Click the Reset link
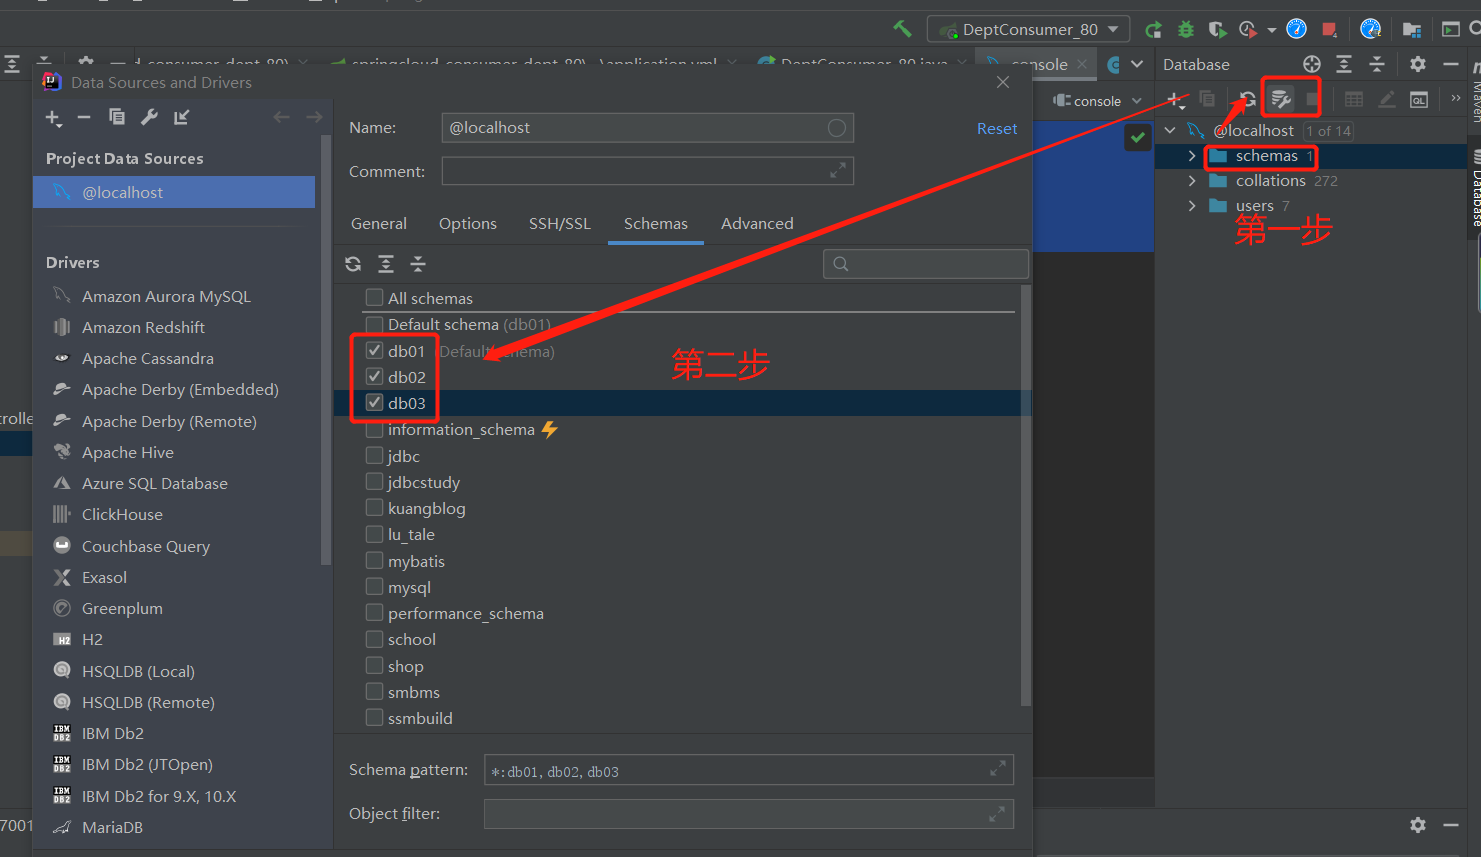Viewport: 1481px width, 857px height. click(x=997, y=129)
